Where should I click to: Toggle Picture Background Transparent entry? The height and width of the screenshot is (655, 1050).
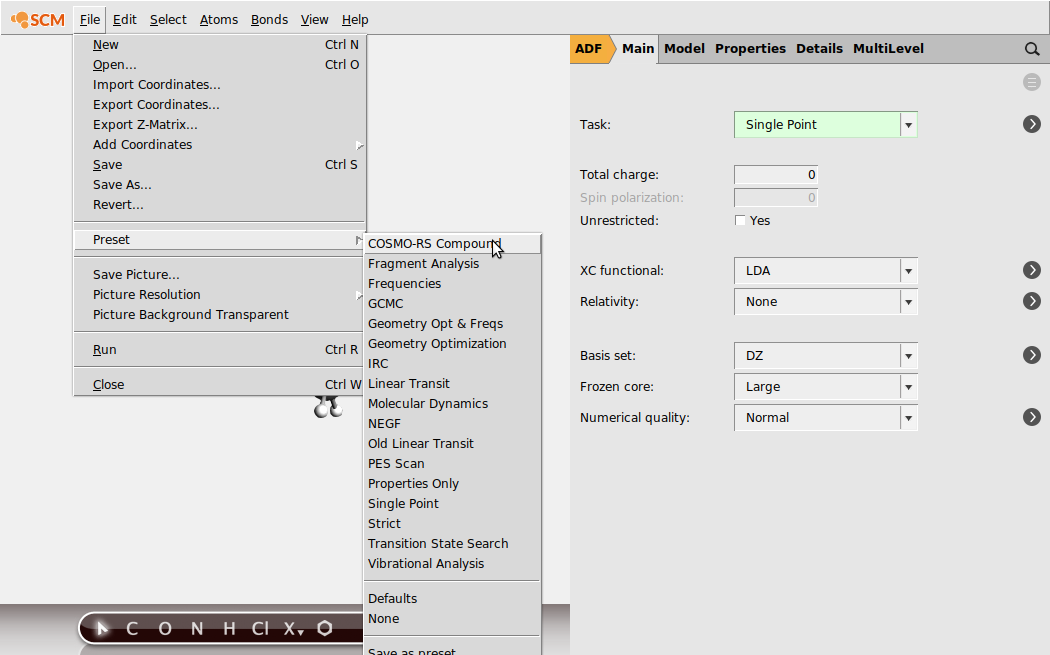point(220,315)
